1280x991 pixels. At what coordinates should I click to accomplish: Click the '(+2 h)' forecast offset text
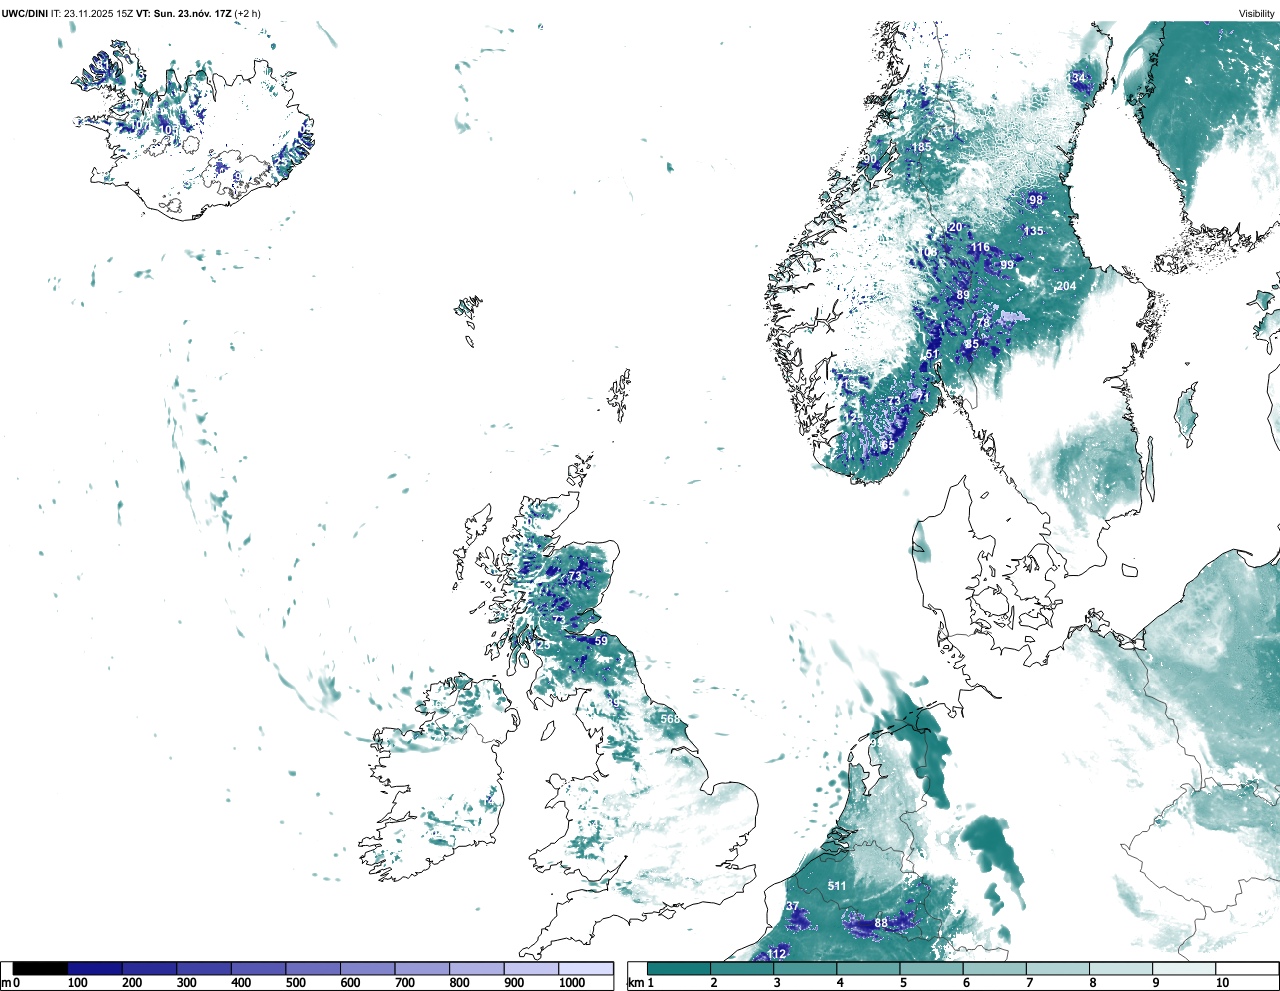(x=248, y=13)
